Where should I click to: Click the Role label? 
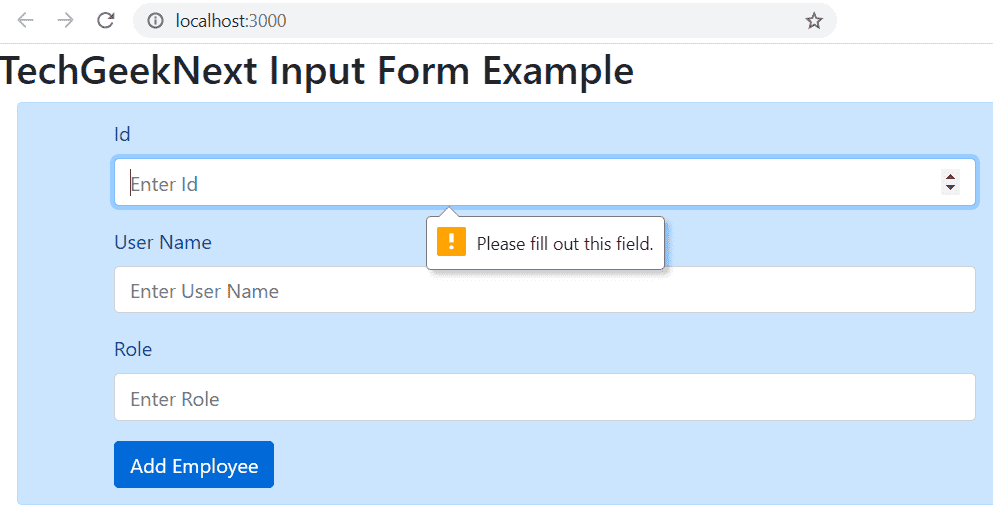[133, 349]
